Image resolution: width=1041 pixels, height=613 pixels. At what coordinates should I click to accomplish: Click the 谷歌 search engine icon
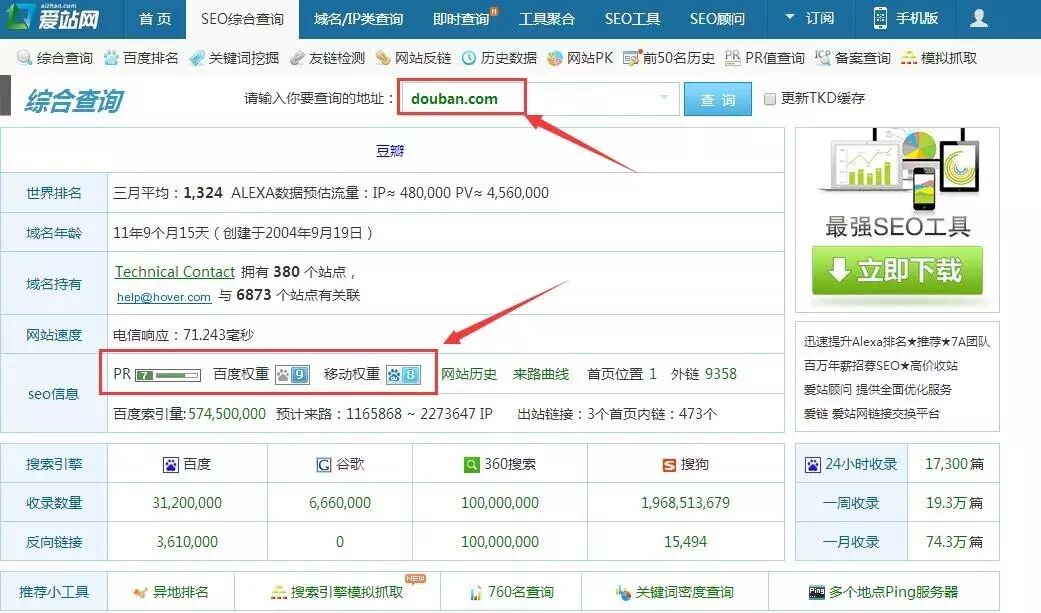click(323, 464)
